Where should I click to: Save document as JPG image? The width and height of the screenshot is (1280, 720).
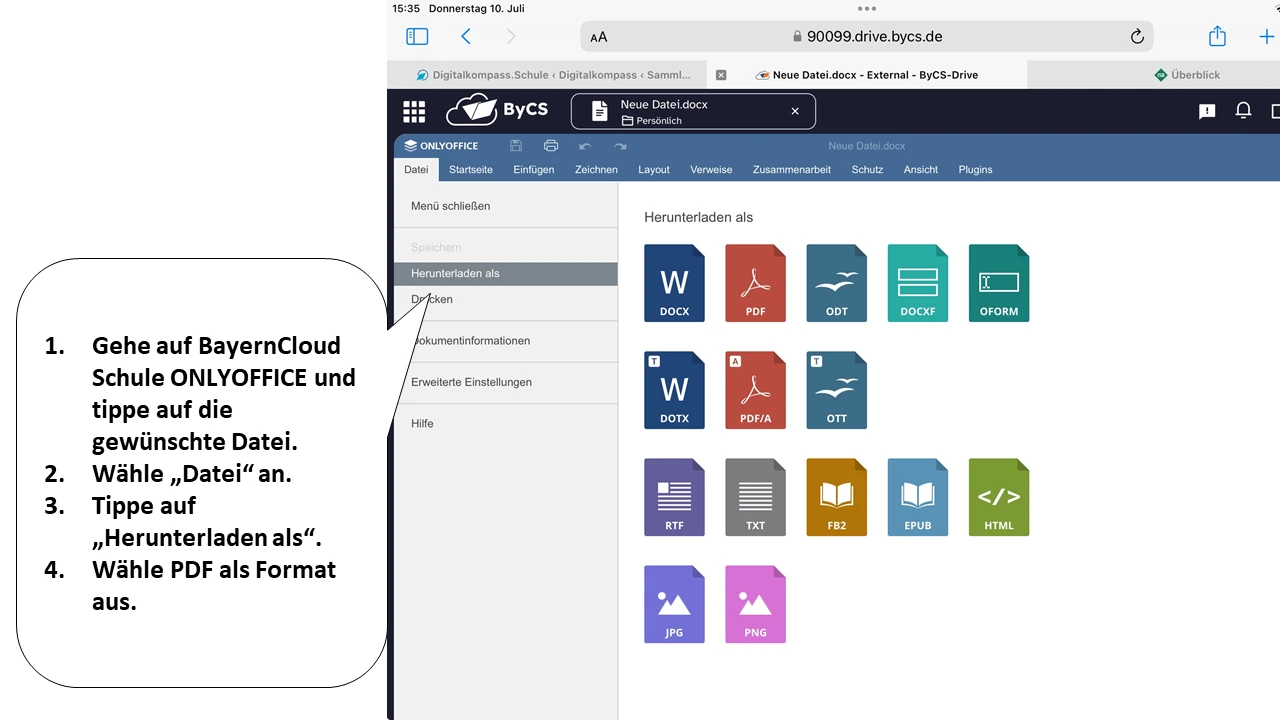[674, 604]
